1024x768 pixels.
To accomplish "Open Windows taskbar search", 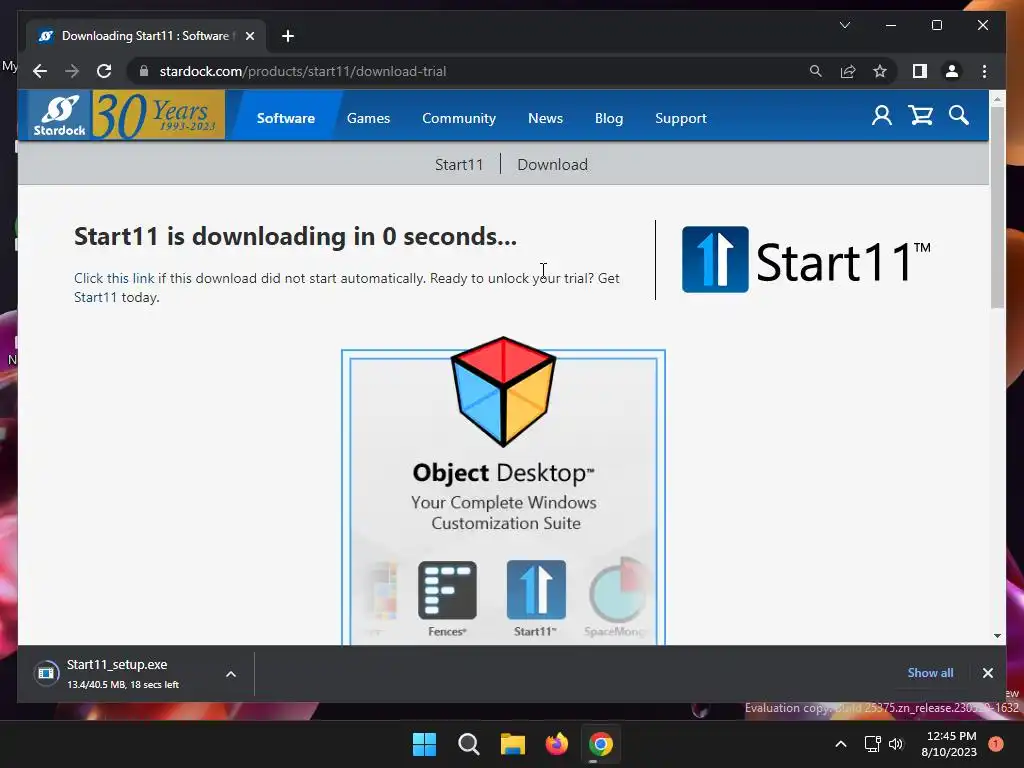I will tap(468, 744).
